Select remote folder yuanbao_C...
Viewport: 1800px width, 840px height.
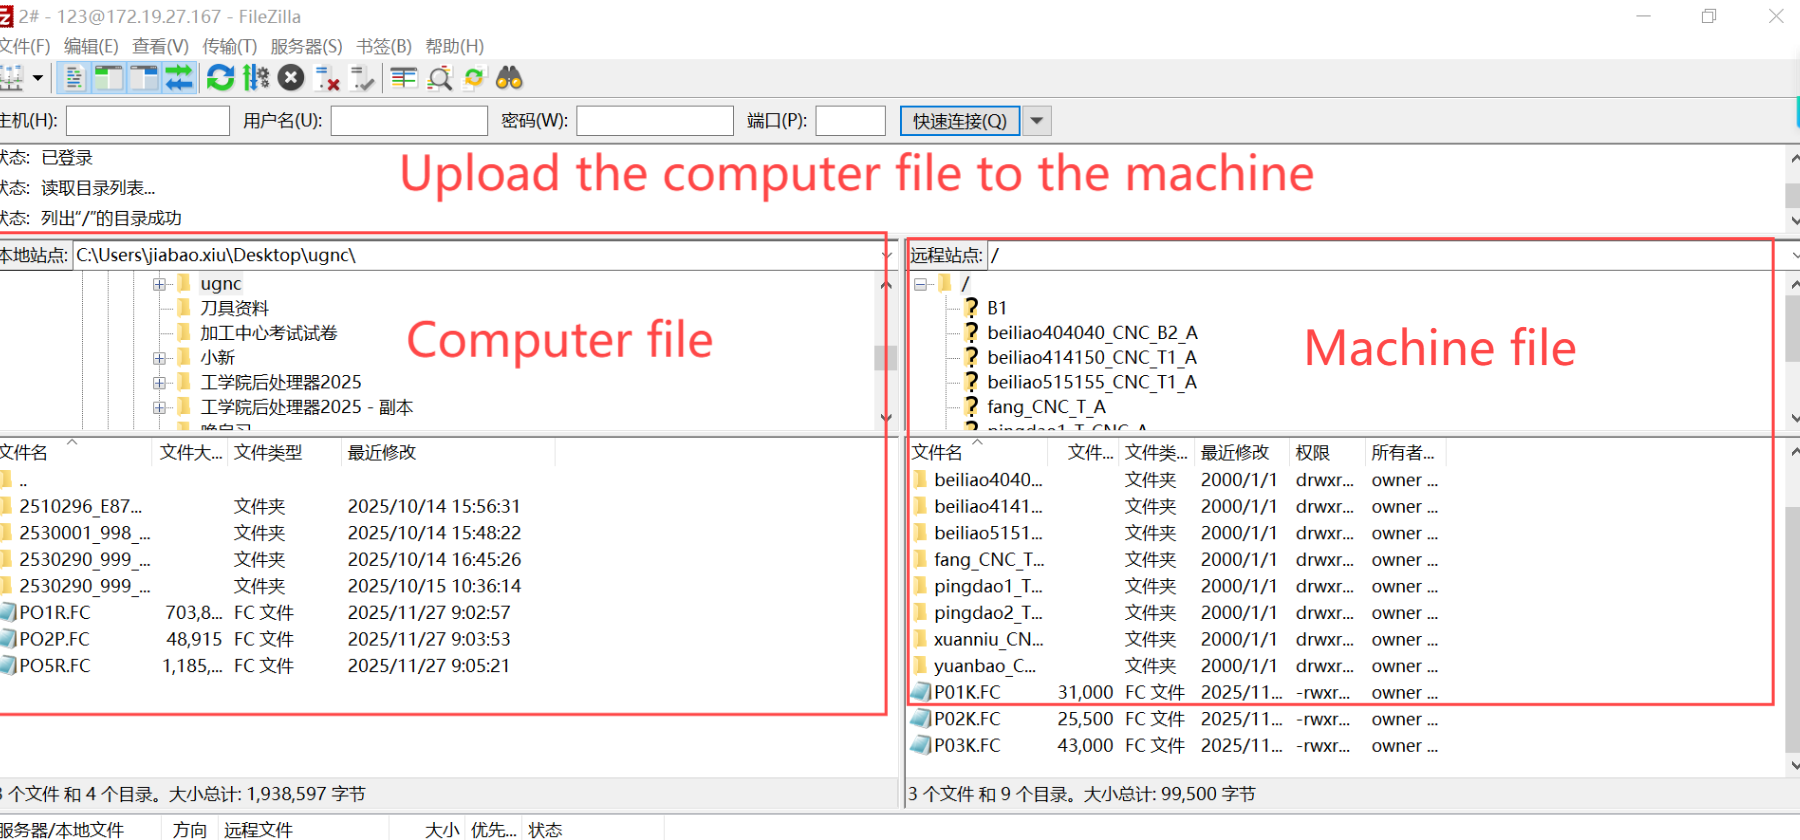point(984,666)
